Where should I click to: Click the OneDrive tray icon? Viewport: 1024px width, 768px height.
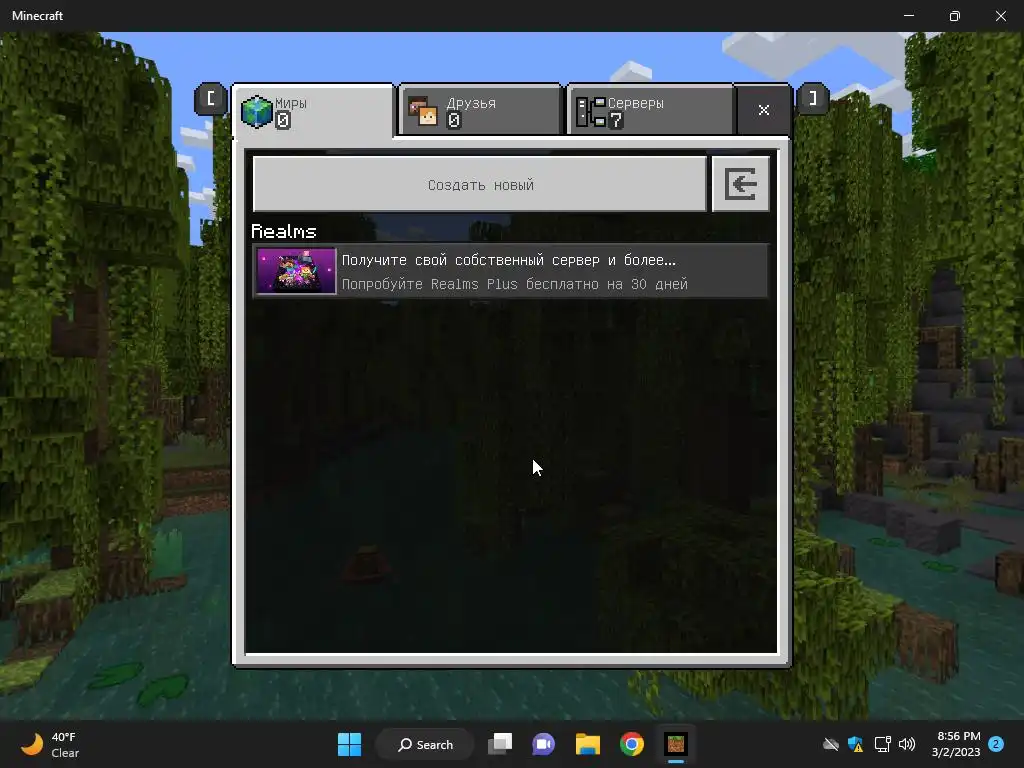831,744
